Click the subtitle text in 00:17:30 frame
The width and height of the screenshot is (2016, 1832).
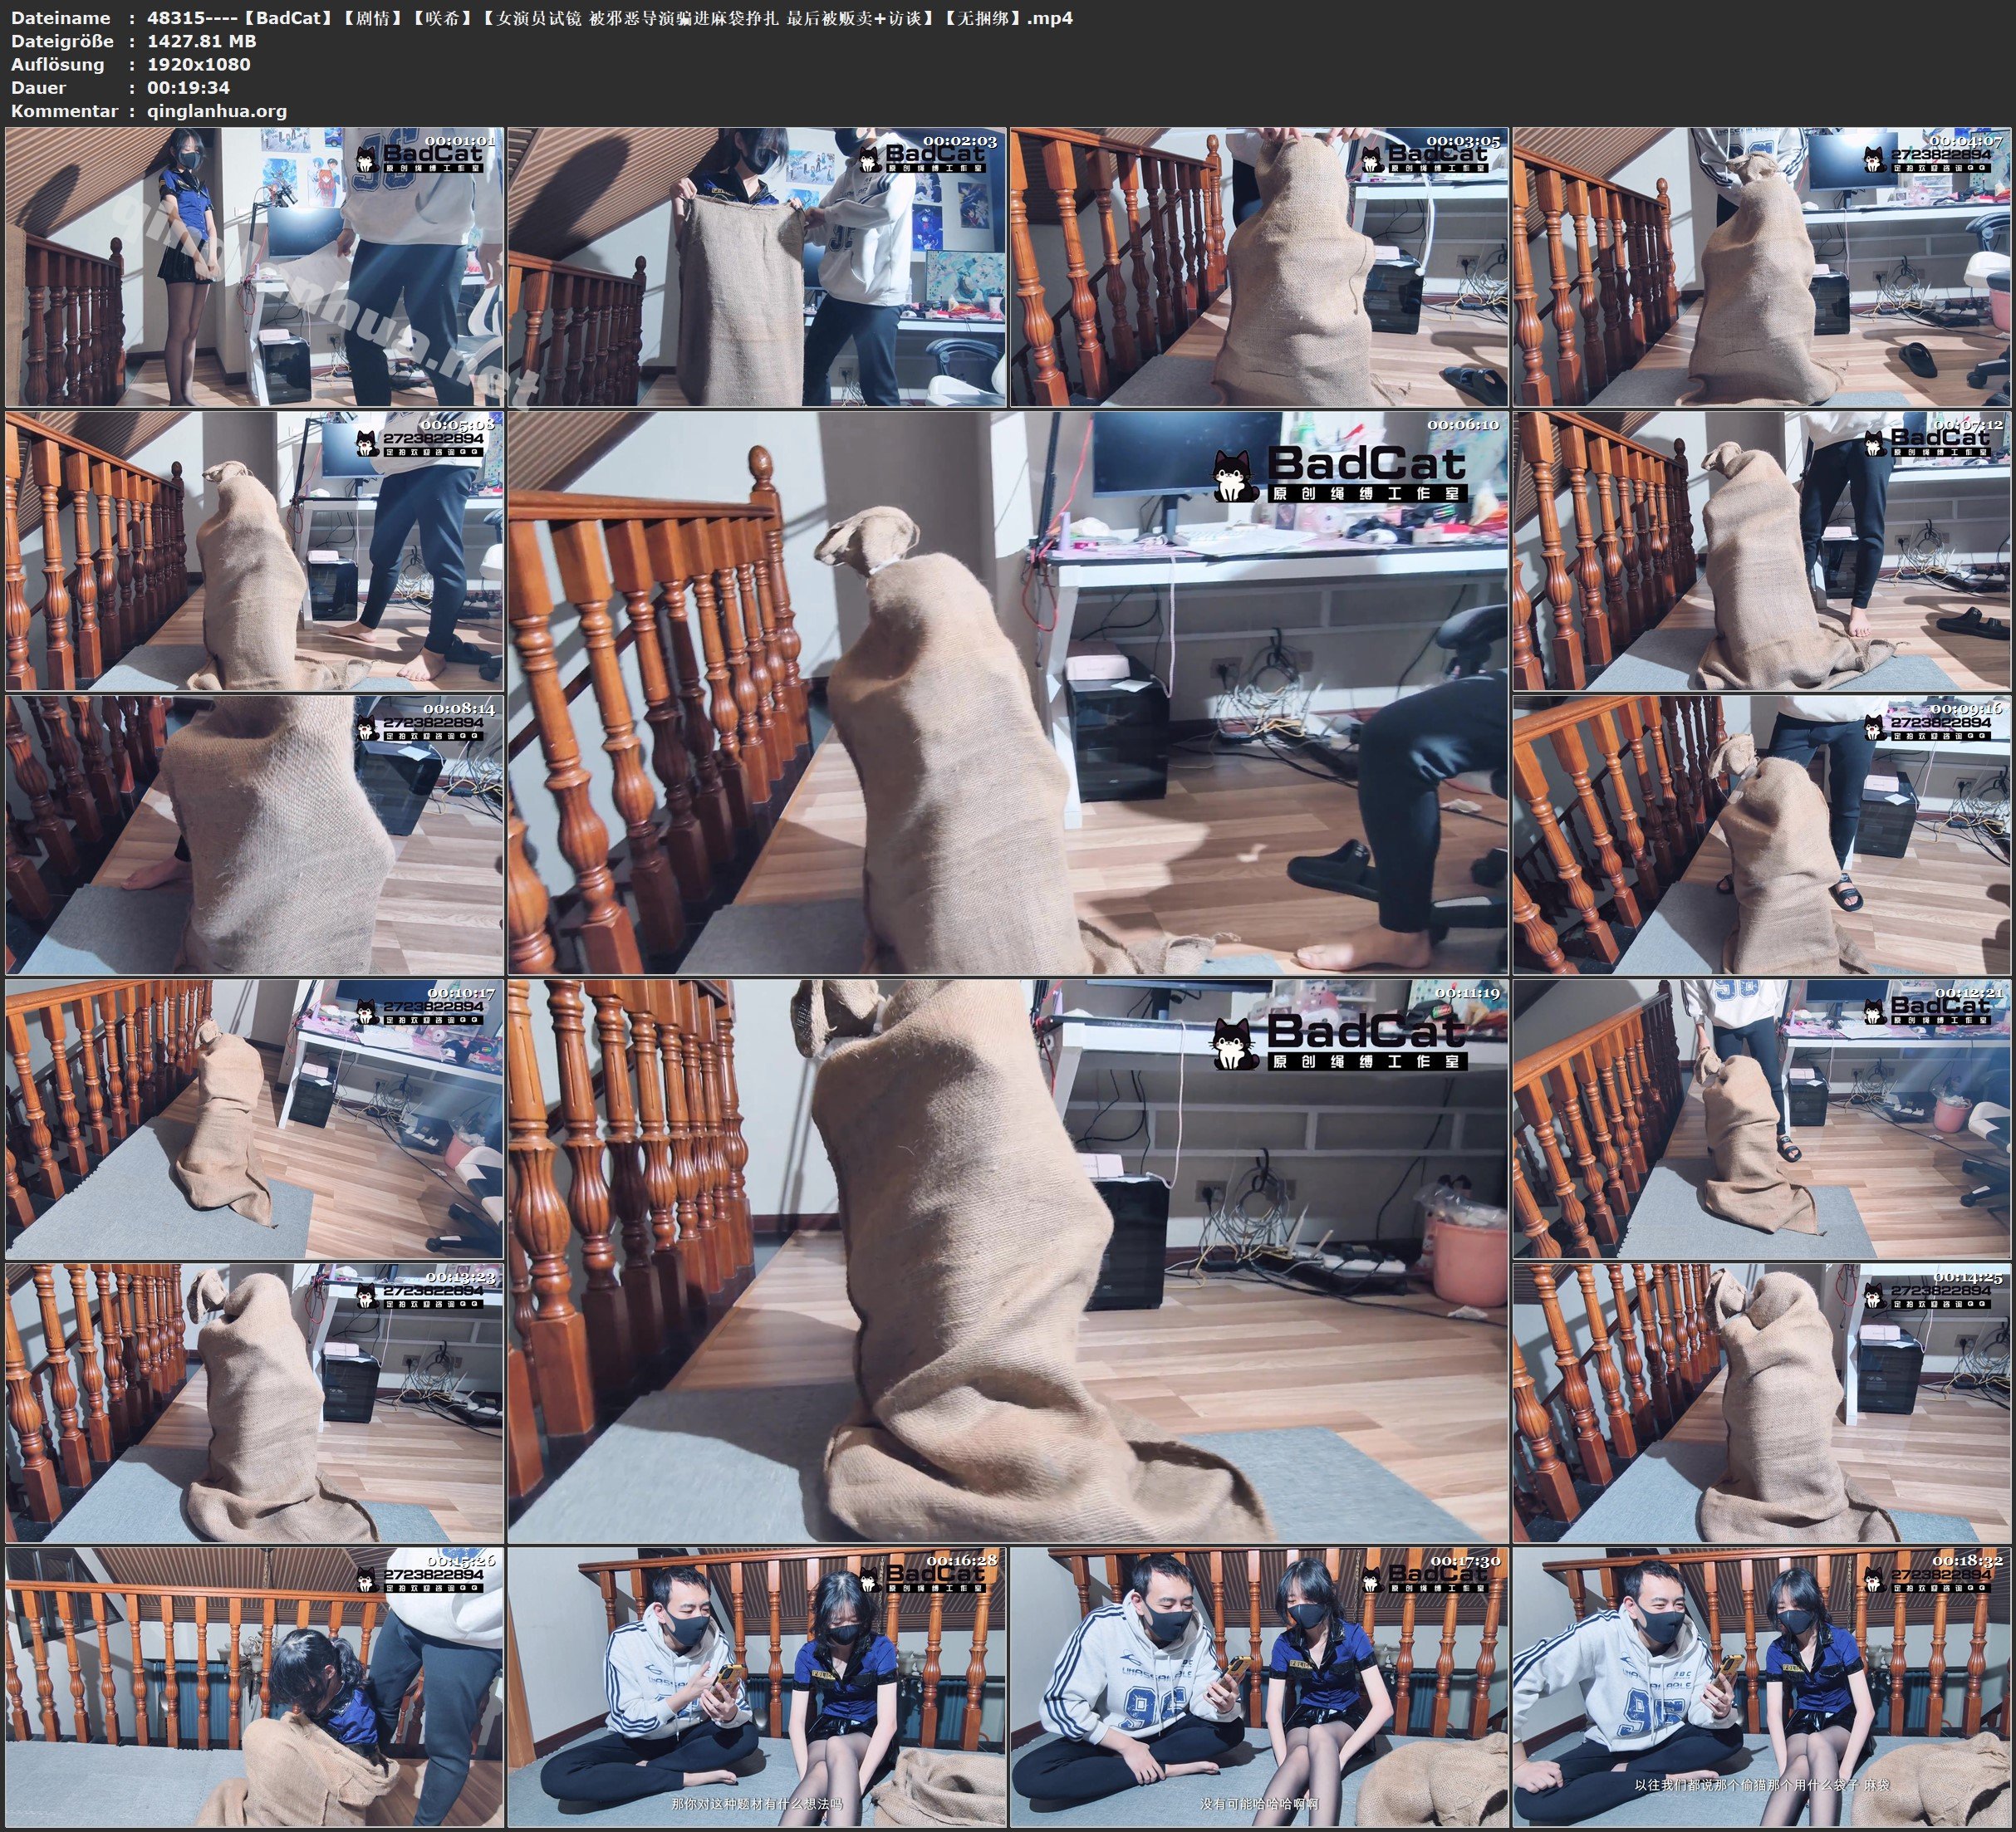(x=1259, y=1805)
